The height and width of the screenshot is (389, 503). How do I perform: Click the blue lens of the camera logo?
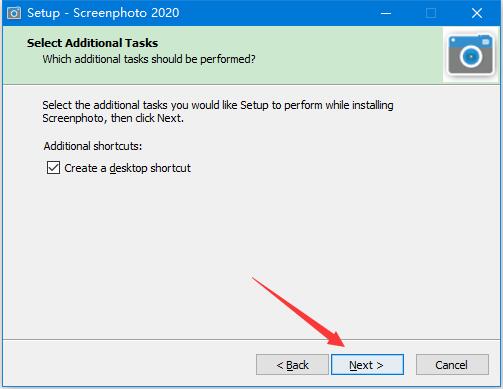click(471, 56)
